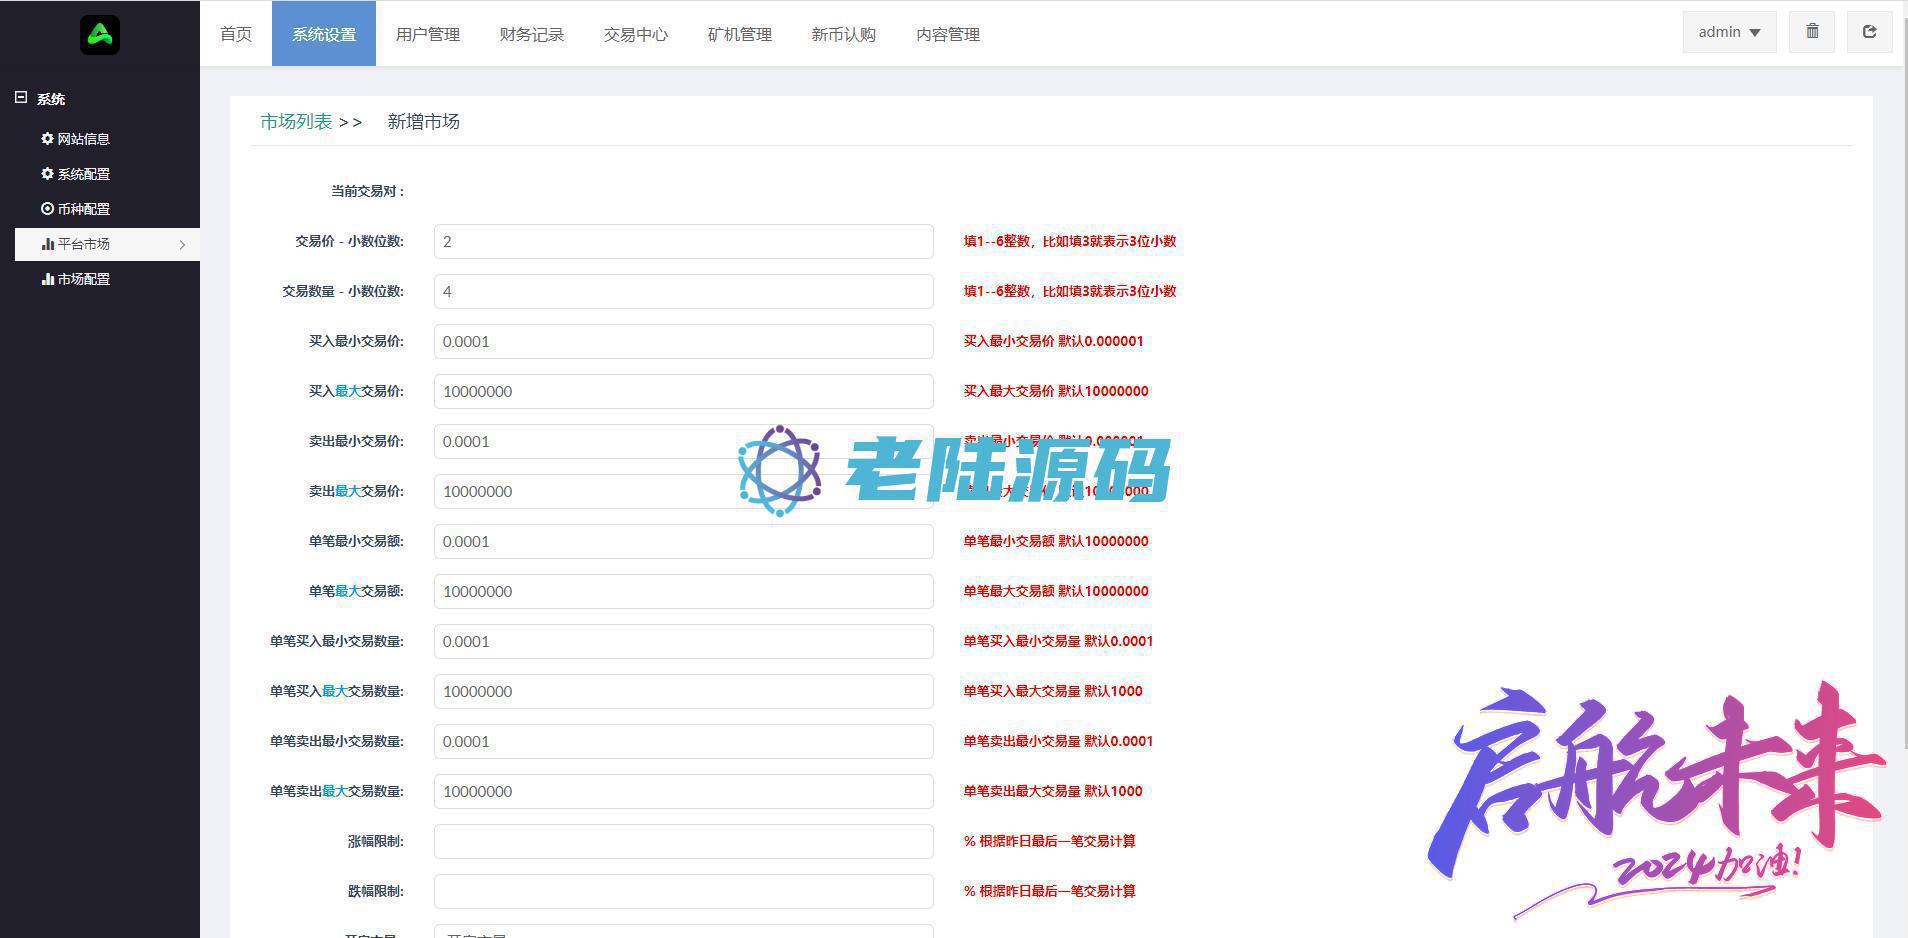This screenshot has height=938, width=1908.
Task: Click the 买入最小交易价 input field
Action: (684, 341)
